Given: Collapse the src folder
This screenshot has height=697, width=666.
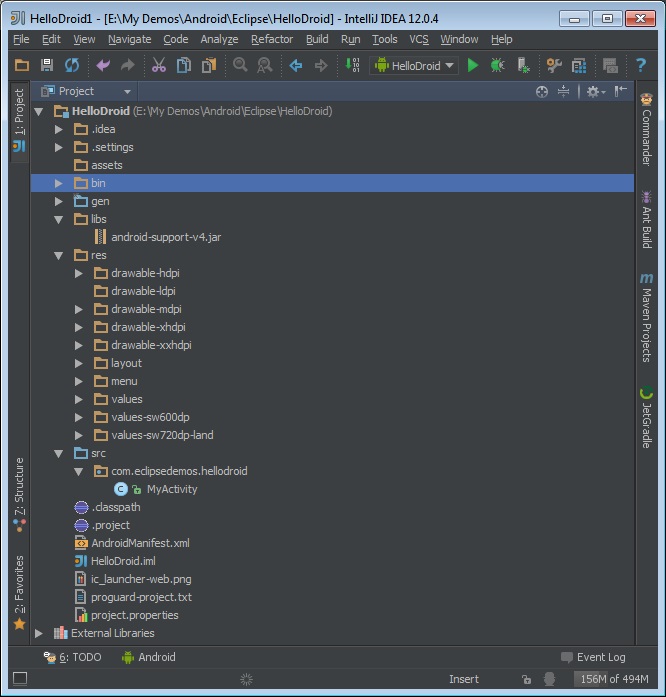Looking at the screenshot, I should pyautogui.click(x=58, y=454).
